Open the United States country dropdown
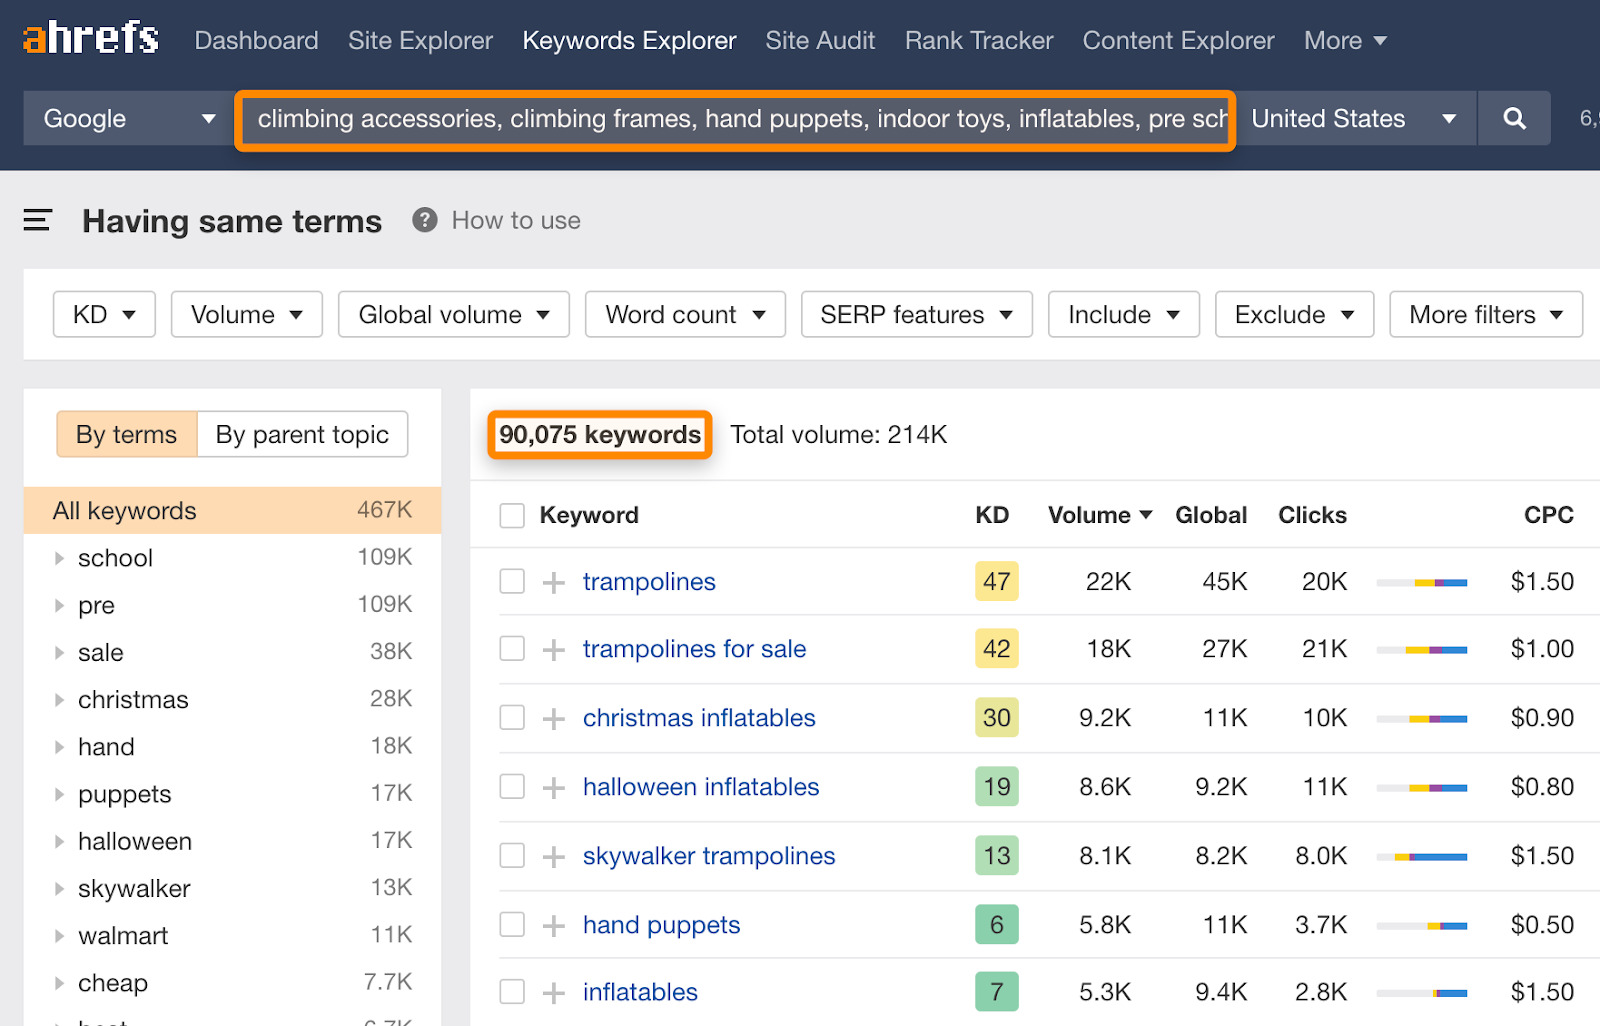The width and height of the screenshot is (1600, 1026). [1356, 118]
